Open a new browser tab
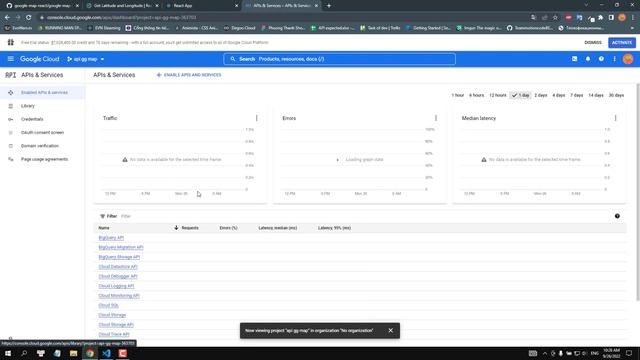 pyautogui.click(x=329, y=6)
